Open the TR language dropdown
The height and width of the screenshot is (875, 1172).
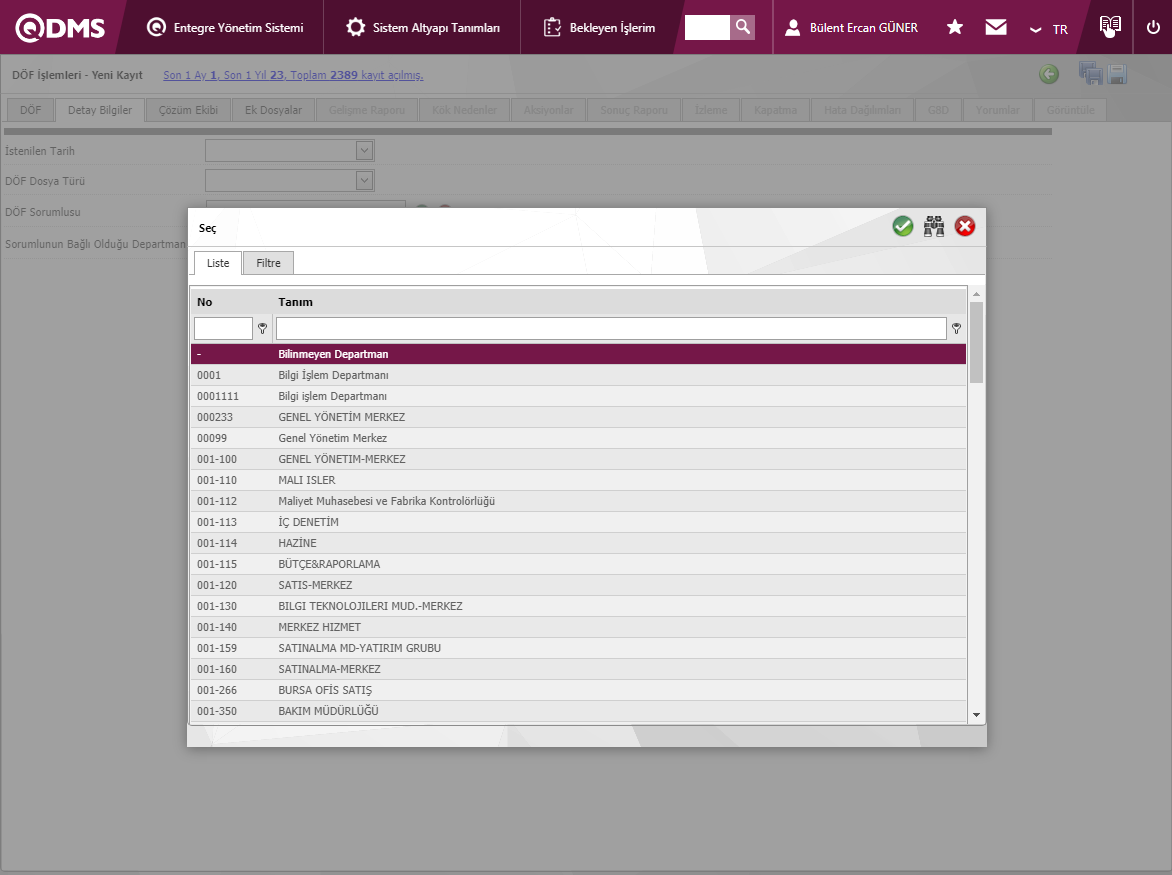pyautogui.click(x=1049, y=29)
